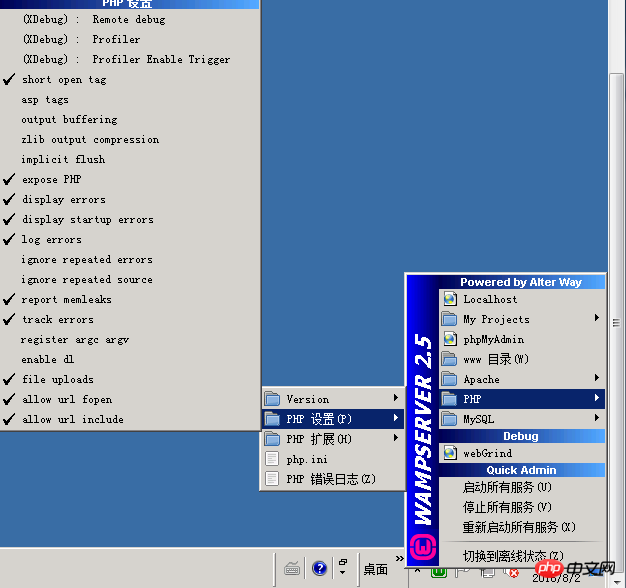Choose implicit flush entry

(130, 159)
